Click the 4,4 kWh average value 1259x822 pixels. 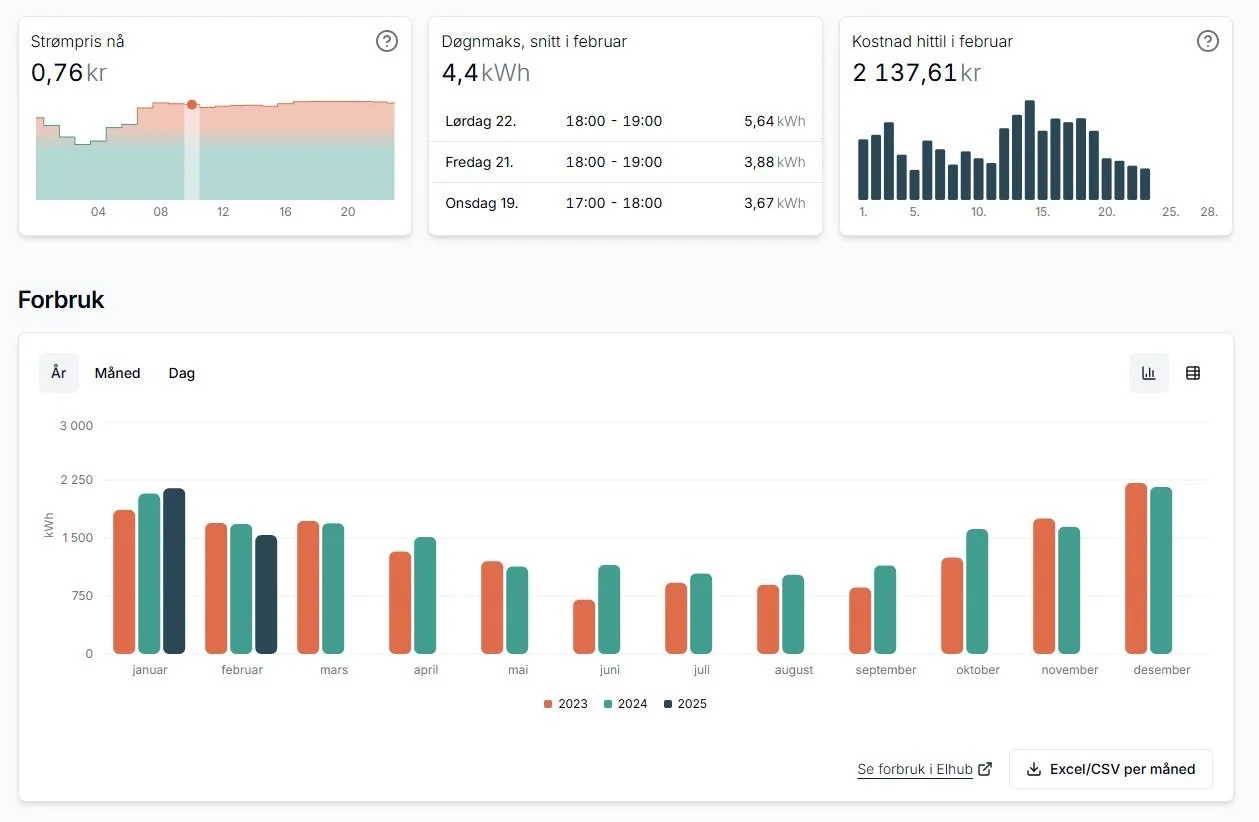486,73
